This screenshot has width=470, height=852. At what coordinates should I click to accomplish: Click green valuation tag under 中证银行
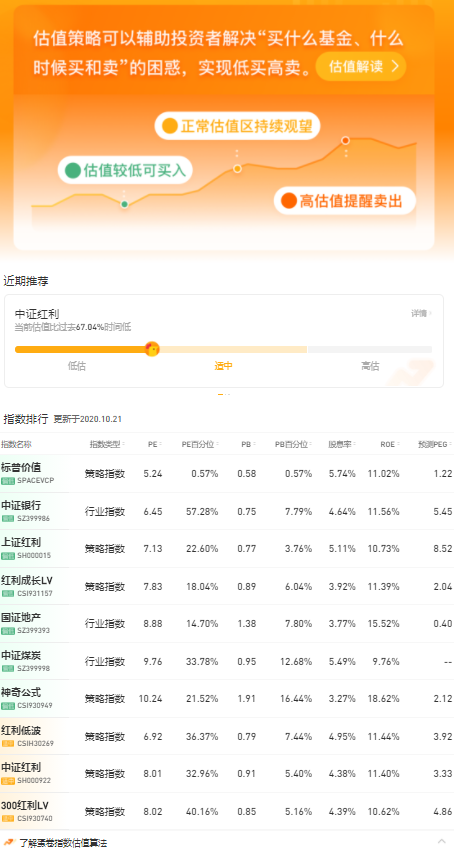[x=8, y=518]
